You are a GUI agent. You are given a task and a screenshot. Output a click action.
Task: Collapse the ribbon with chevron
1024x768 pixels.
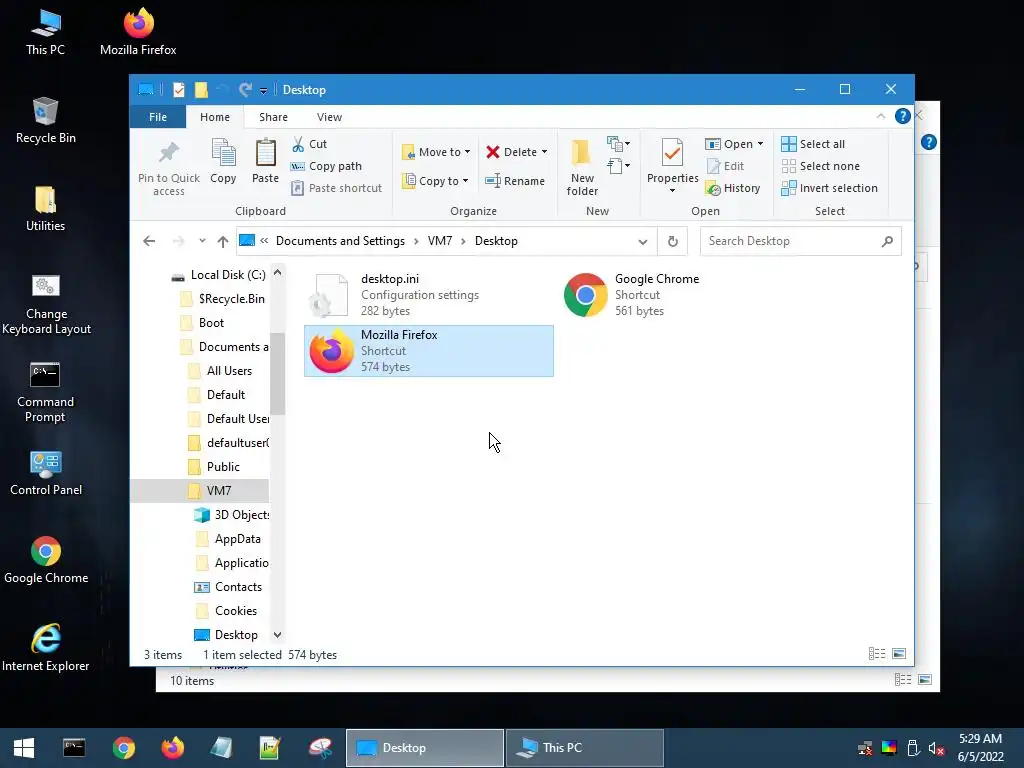tap(880, 116)
